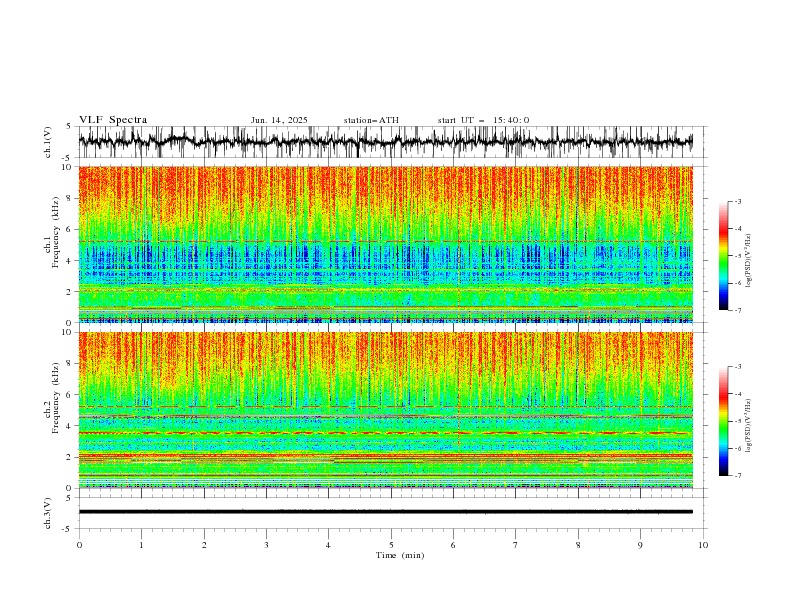Click the '-7' label on upper color bar

(x=738, y=310)
